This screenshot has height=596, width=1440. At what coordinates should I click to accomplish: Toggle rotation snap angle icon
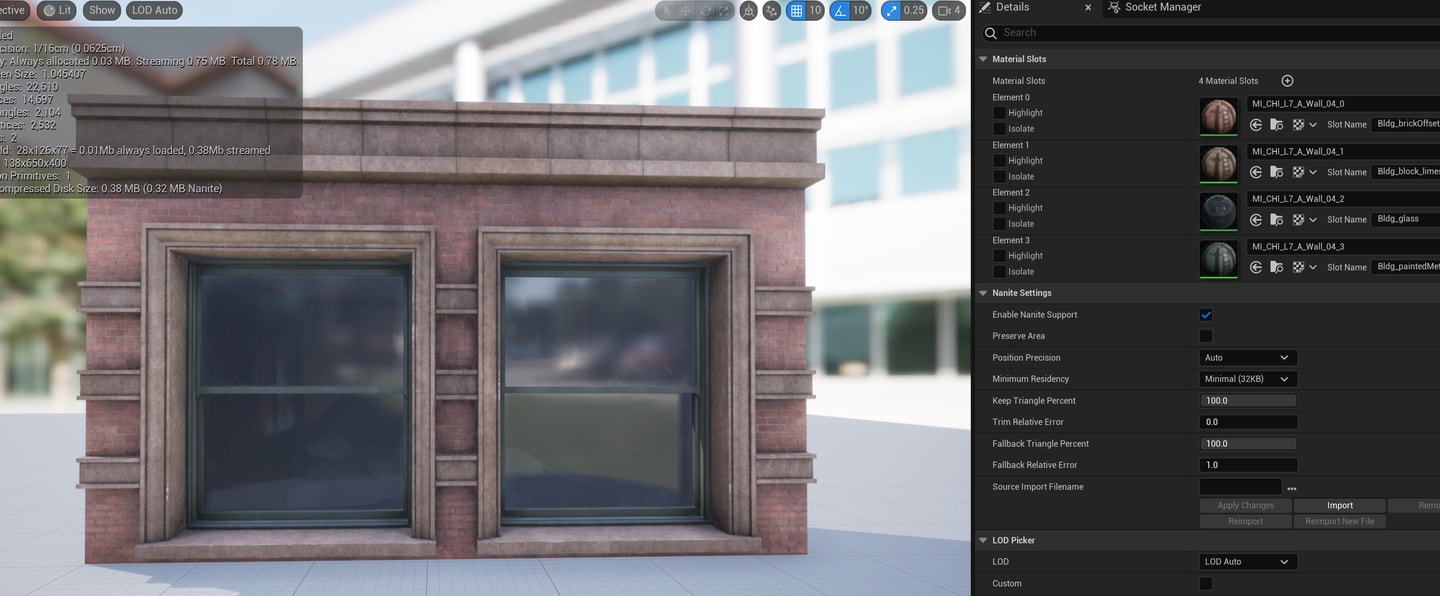tap(841, 11)
